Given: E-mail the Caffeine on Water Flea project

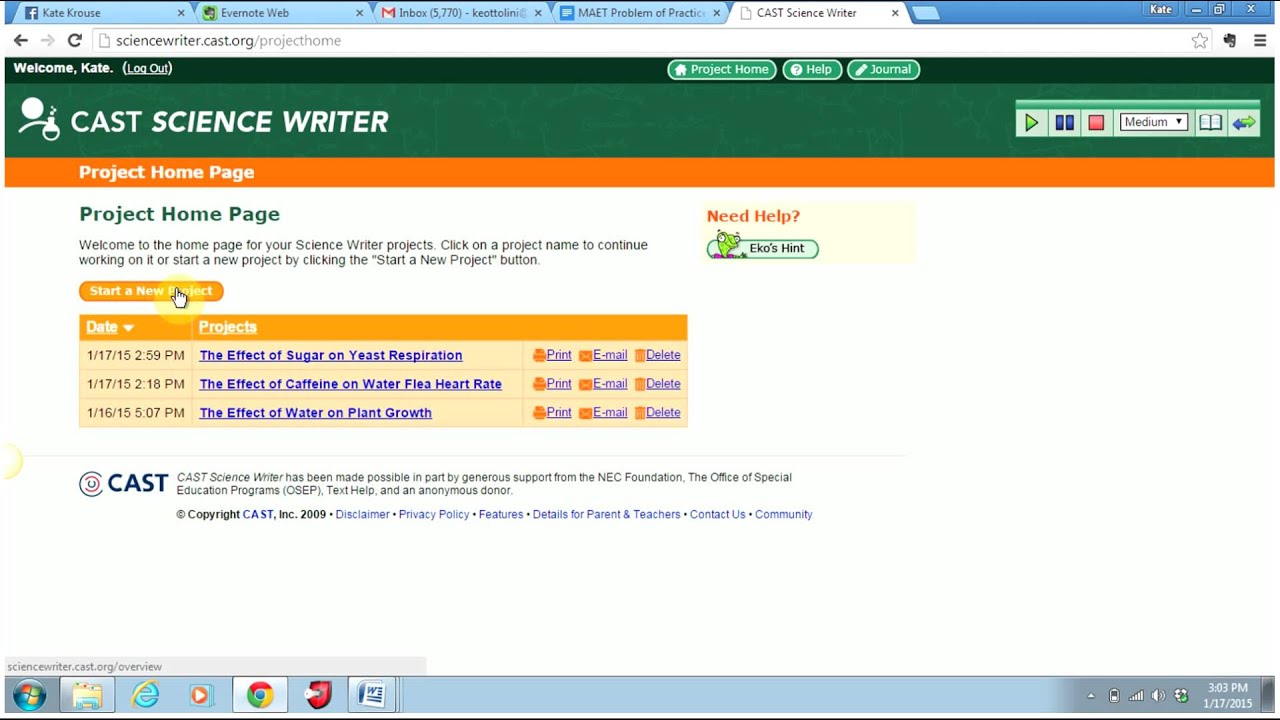Looking at the screenshot, I should click(x=603, y=384).
